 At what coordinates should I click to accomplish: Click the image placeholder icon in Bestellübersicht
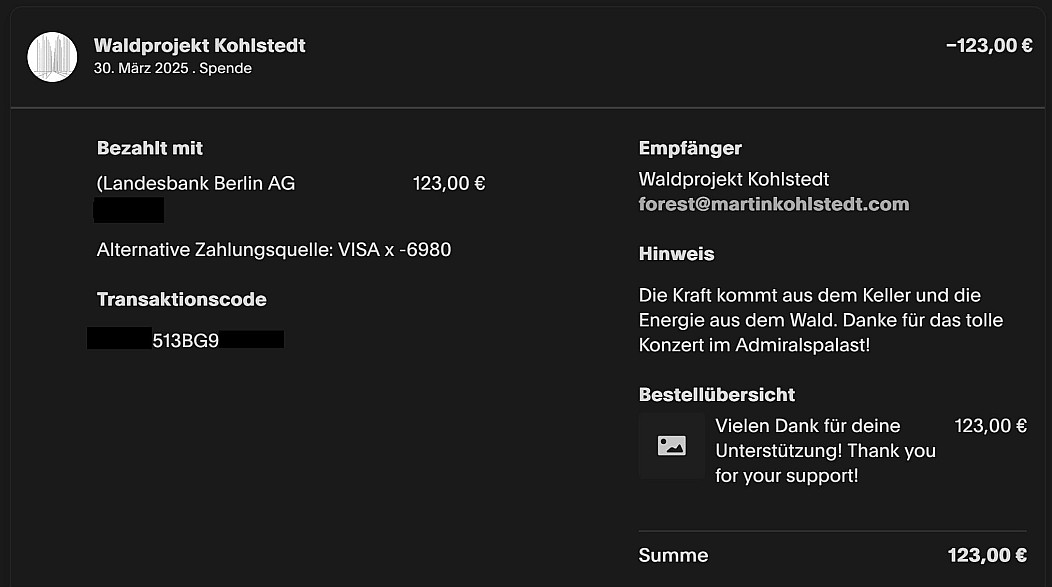671,446
